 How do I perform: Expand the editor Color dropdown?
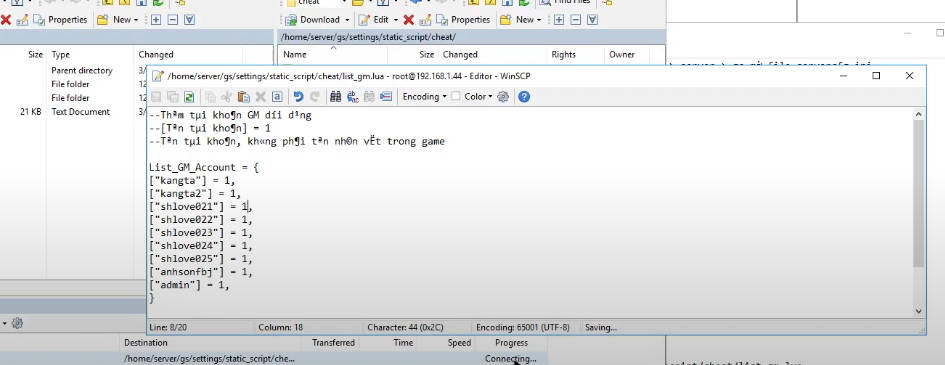478,96
